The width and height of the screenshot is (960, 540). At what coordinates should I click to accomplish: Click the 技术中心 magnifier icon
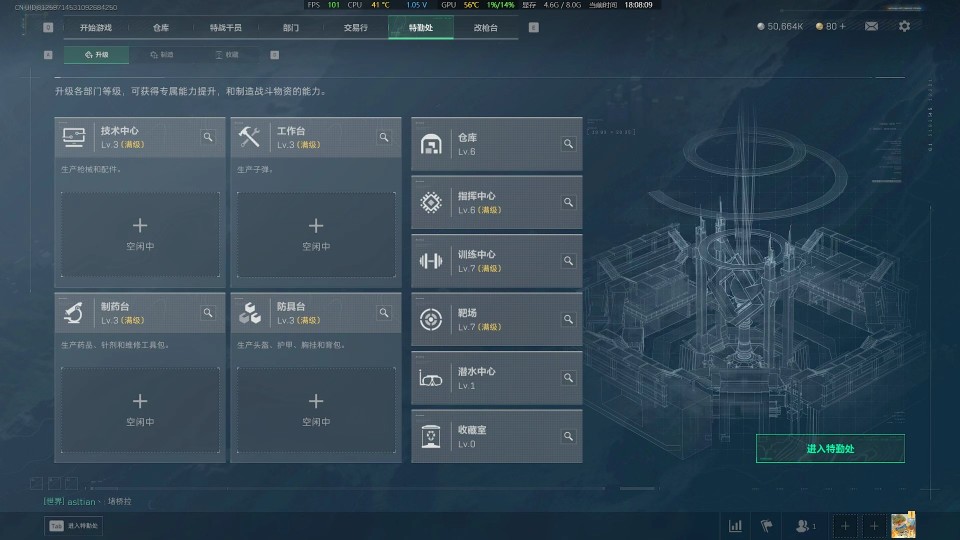208,137
